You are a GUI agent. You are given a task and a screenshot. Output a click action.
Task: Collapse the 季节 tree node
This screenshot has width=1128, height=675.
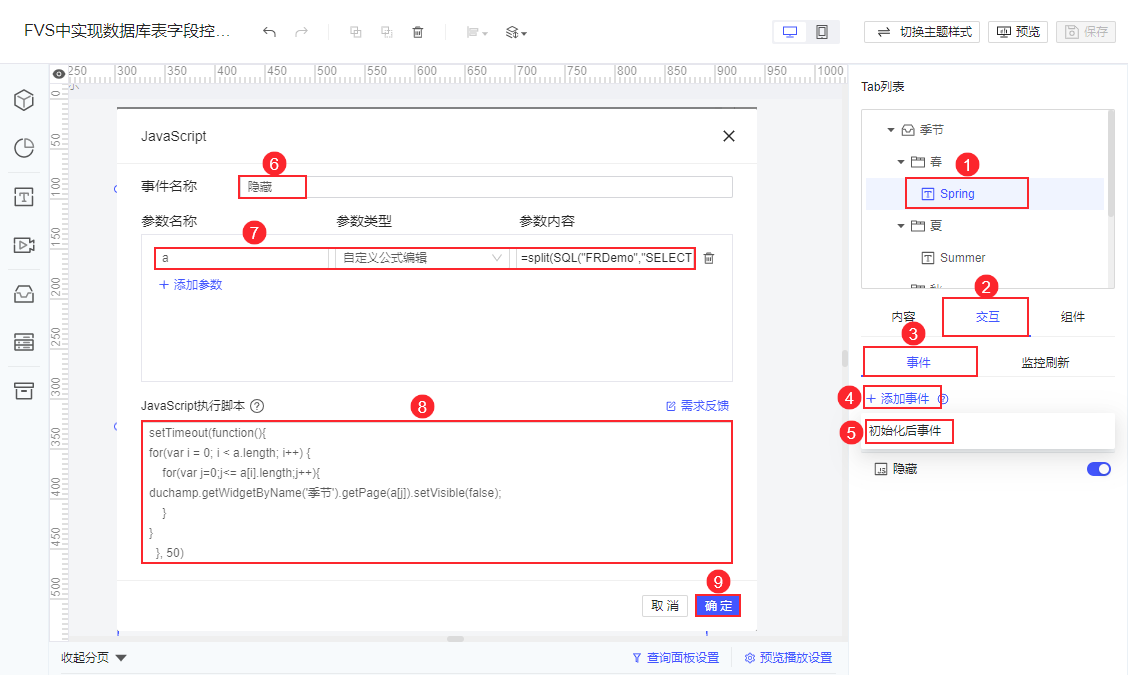(891, 130)
